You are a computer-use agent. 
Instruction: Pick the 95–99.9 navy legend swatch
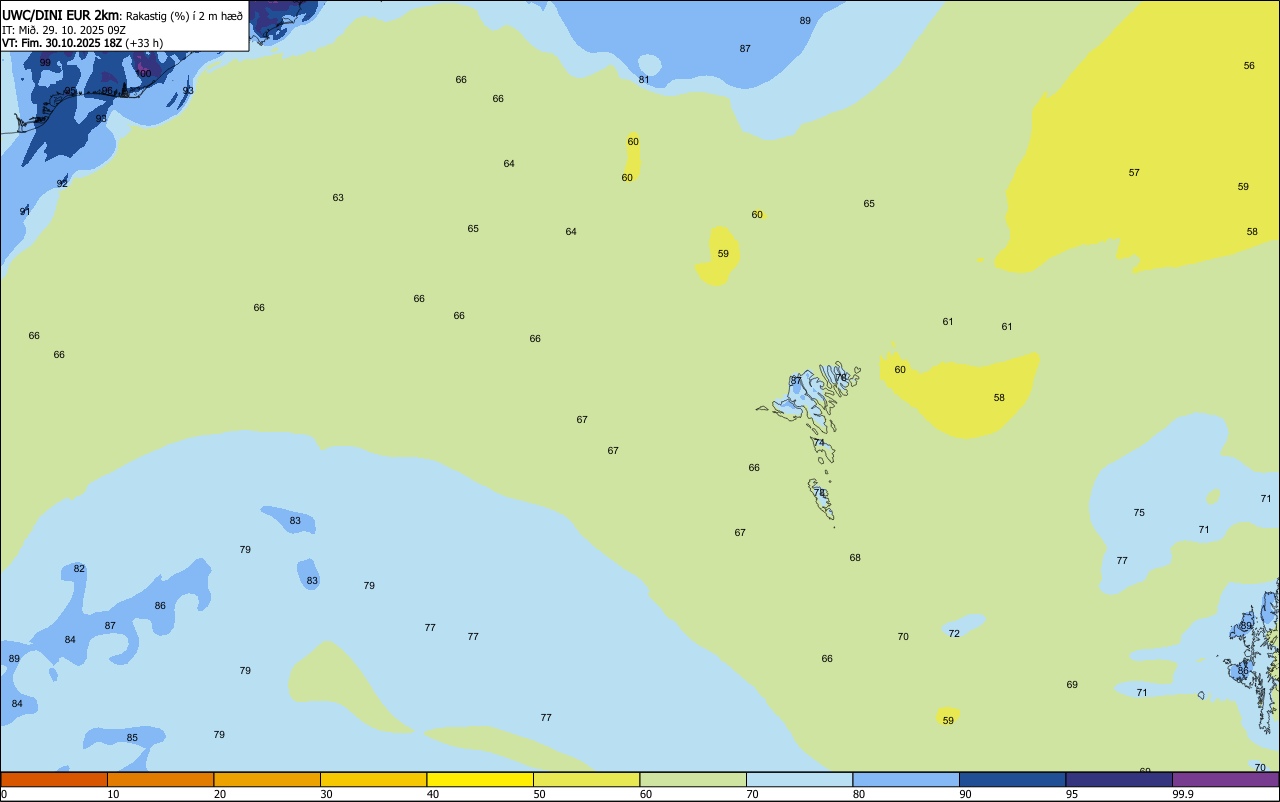pos(1119,779)
